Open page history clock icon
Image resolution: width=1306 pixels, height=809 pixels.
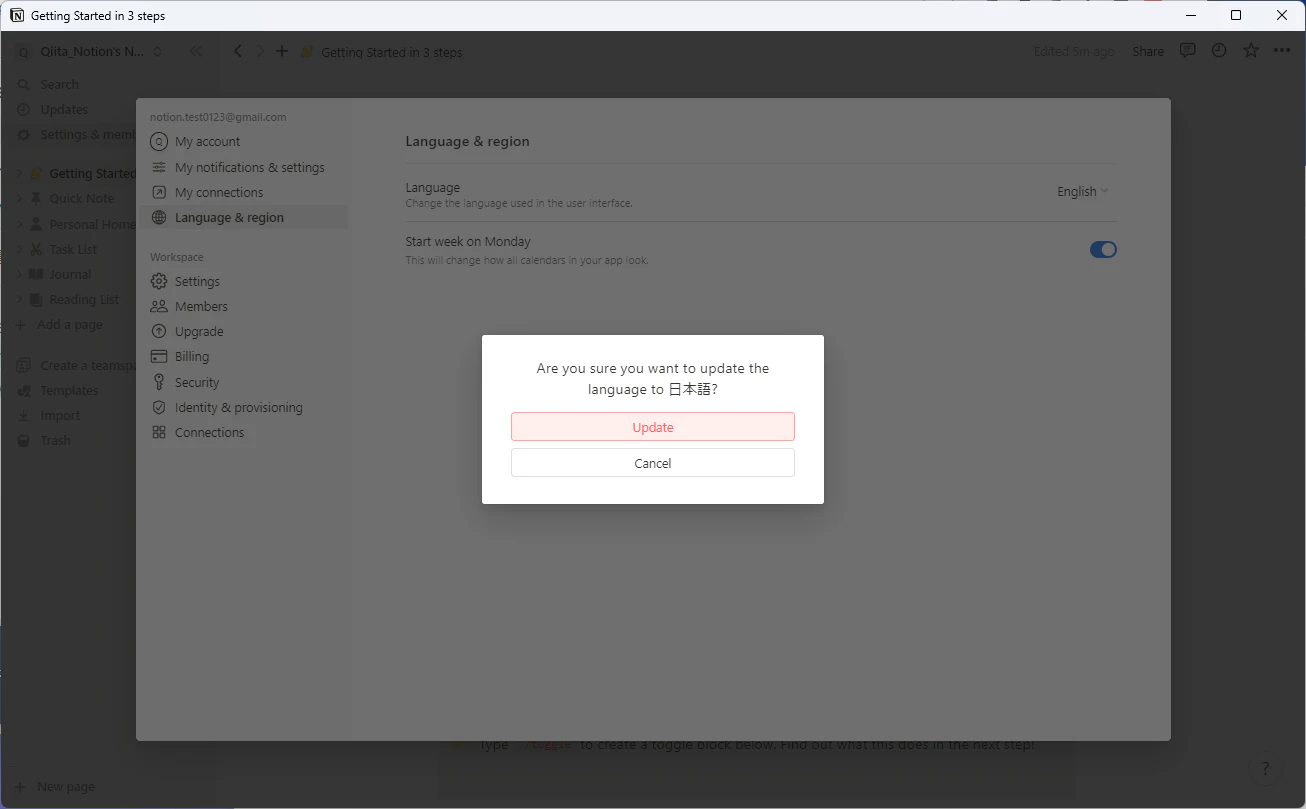[1218, 50]
